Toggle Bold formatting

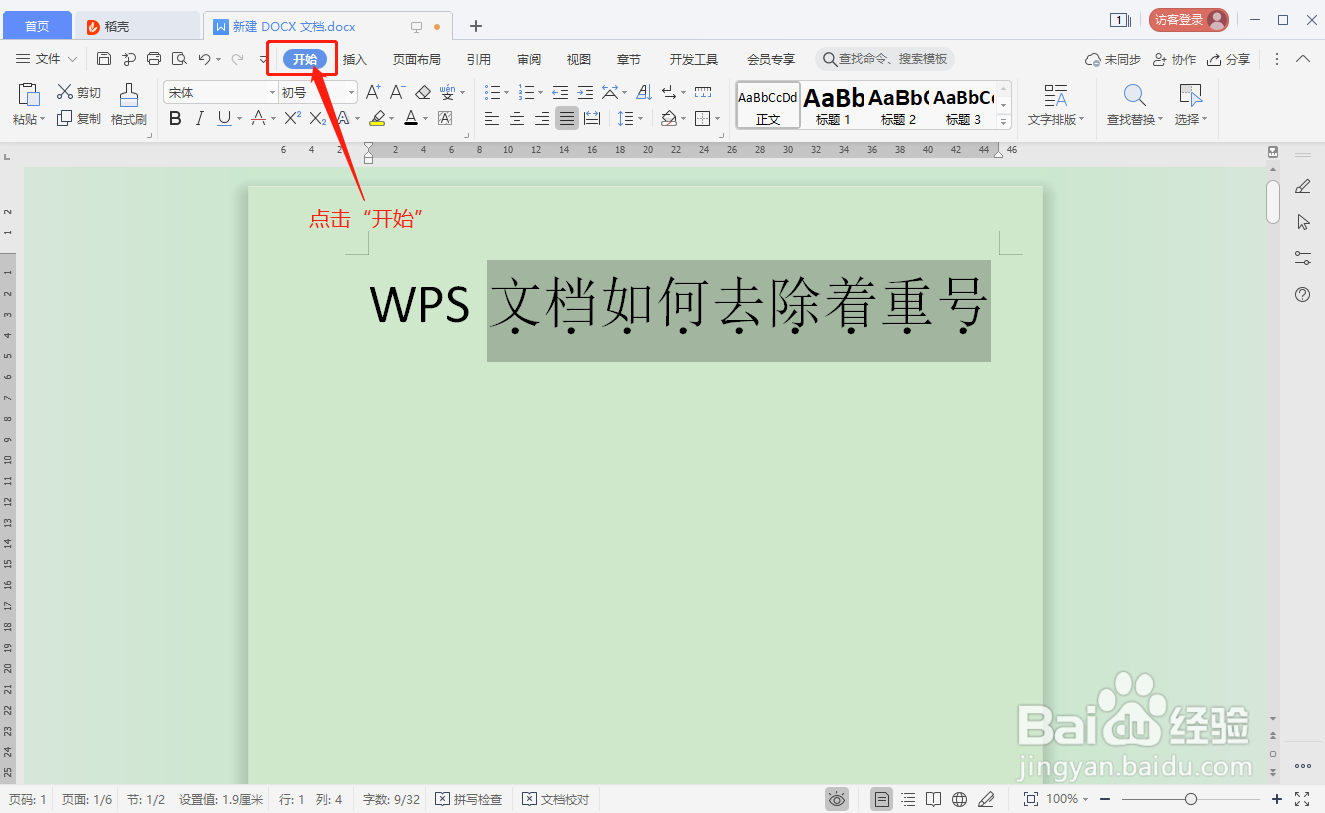point(175,119)
